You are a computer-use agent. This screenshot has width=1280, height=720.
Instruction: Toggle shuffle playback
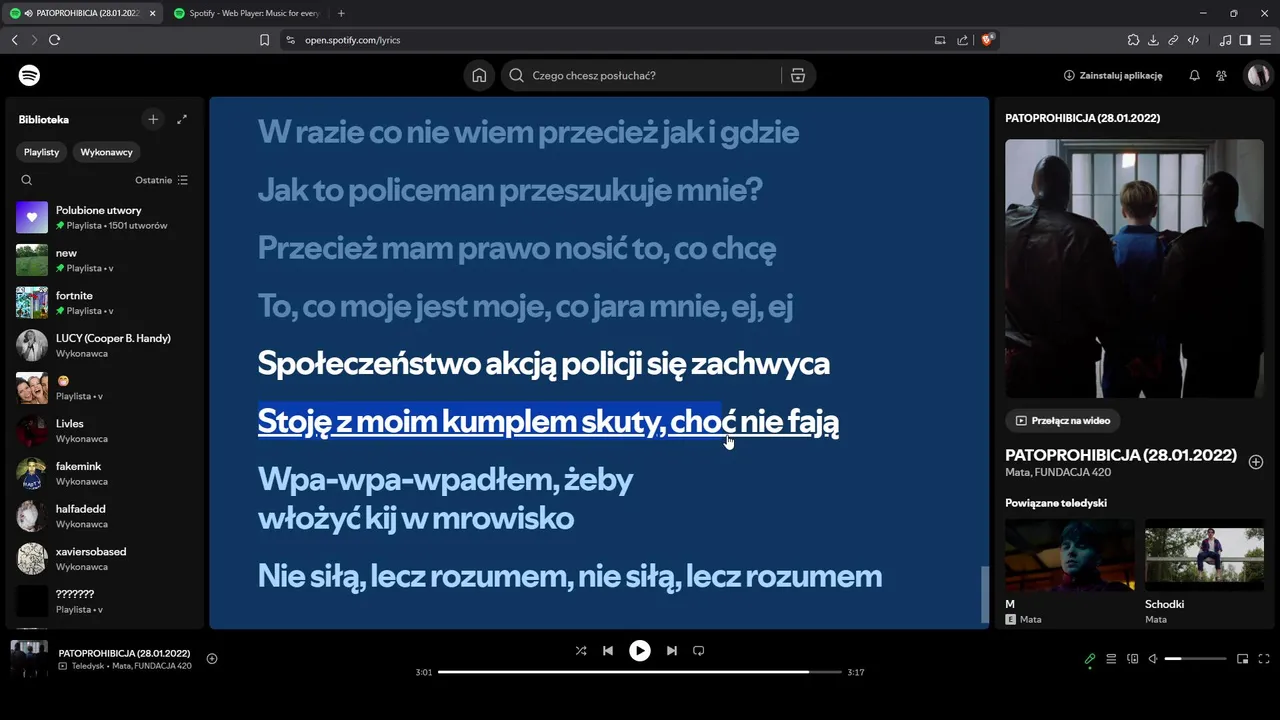[581, 651]
